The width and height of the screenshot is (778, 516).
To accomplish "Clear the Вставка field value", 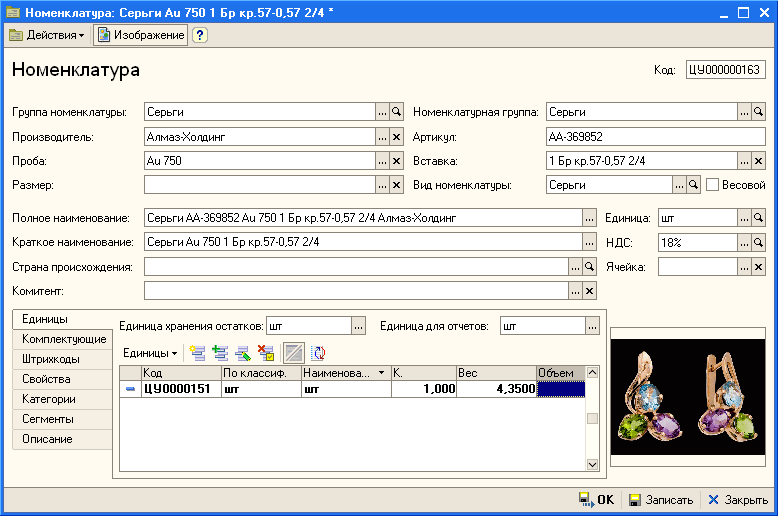I will (758, 161).
